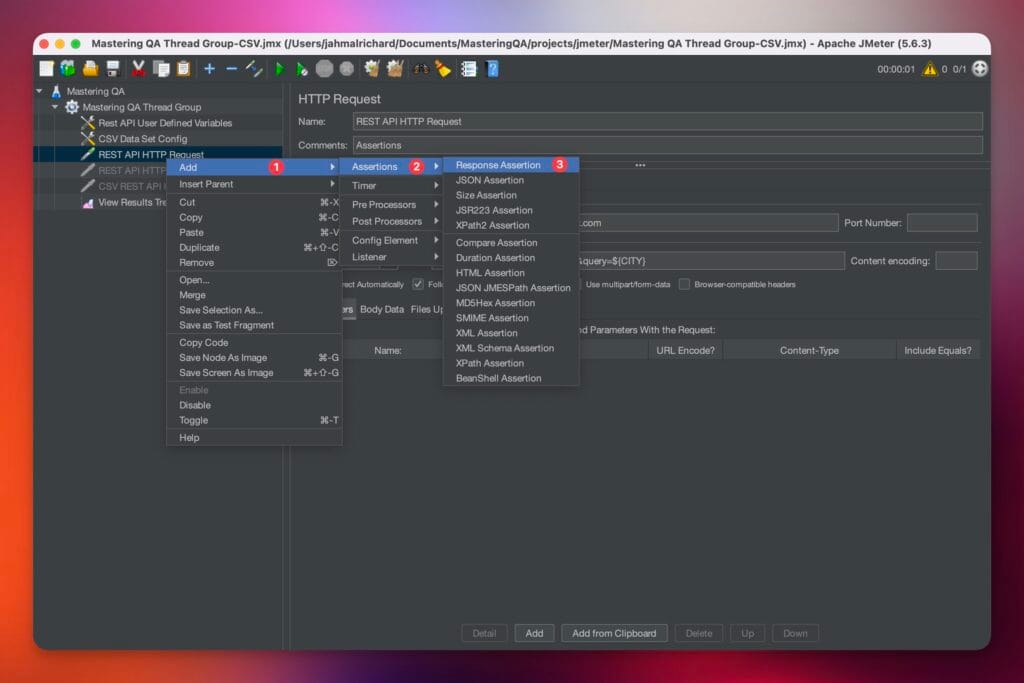Click Start No Pauses icon

point(302,69)
